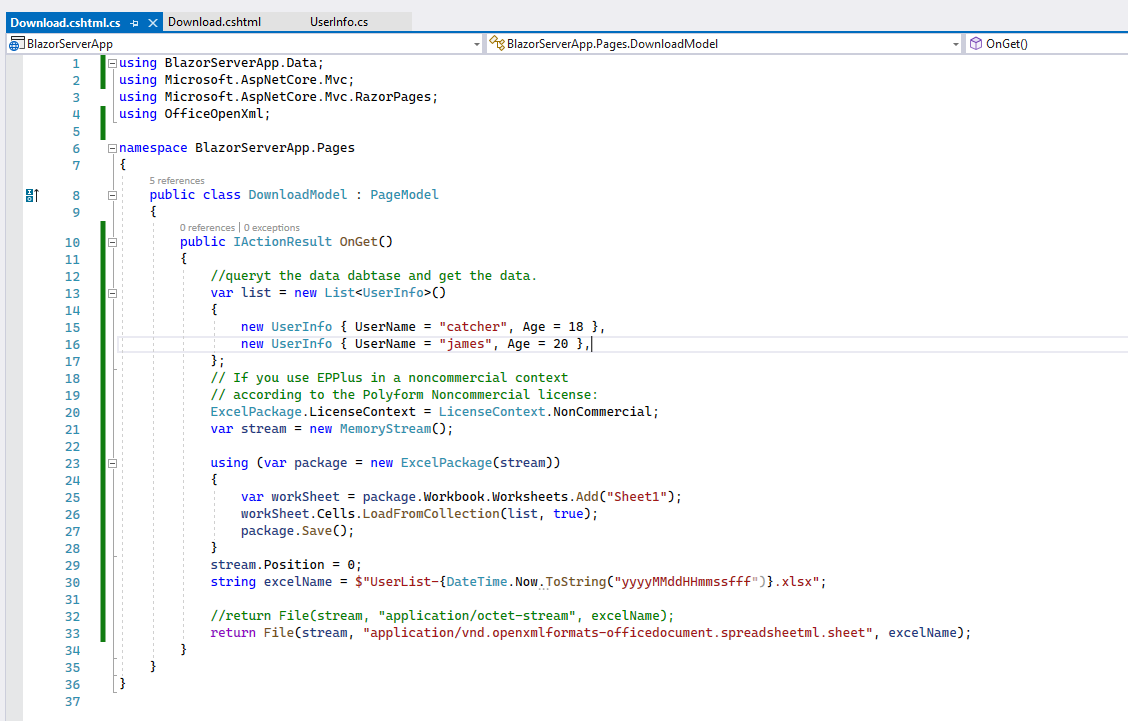Screen dimensions: 1128x721
Task: Click MemoryStream on line 21
Action: (x=386, y=429)
